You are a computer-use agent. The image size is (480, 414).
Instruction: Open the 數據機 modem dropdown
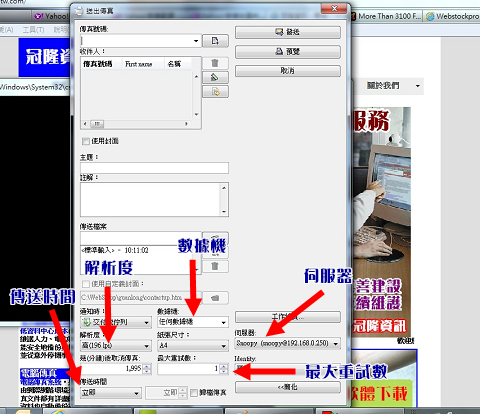click(x=193, y=322)
